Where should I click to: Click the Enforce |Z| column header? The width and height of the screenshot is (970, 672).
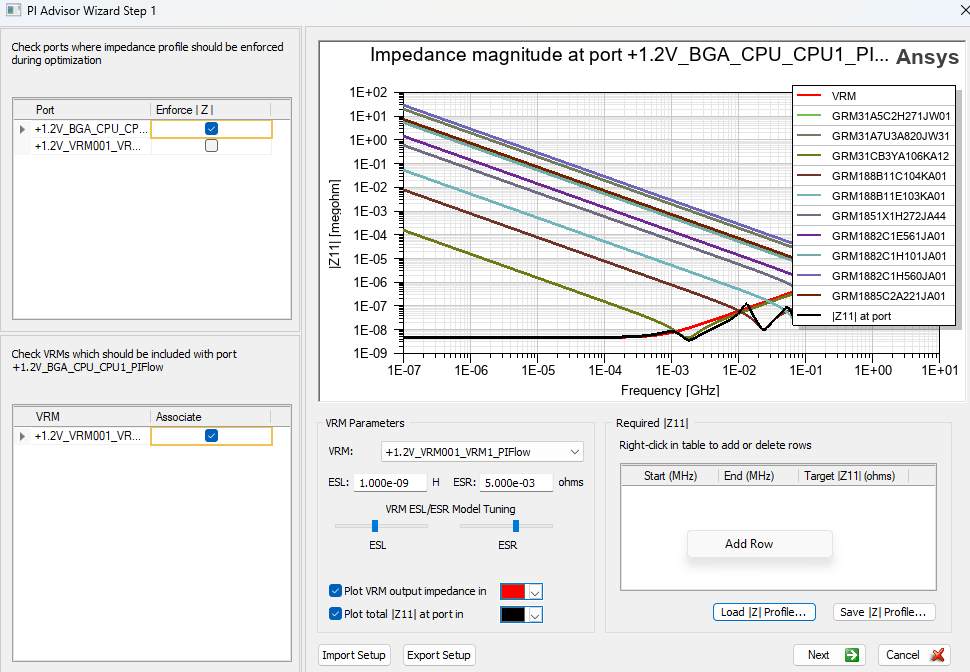[184, 109]
